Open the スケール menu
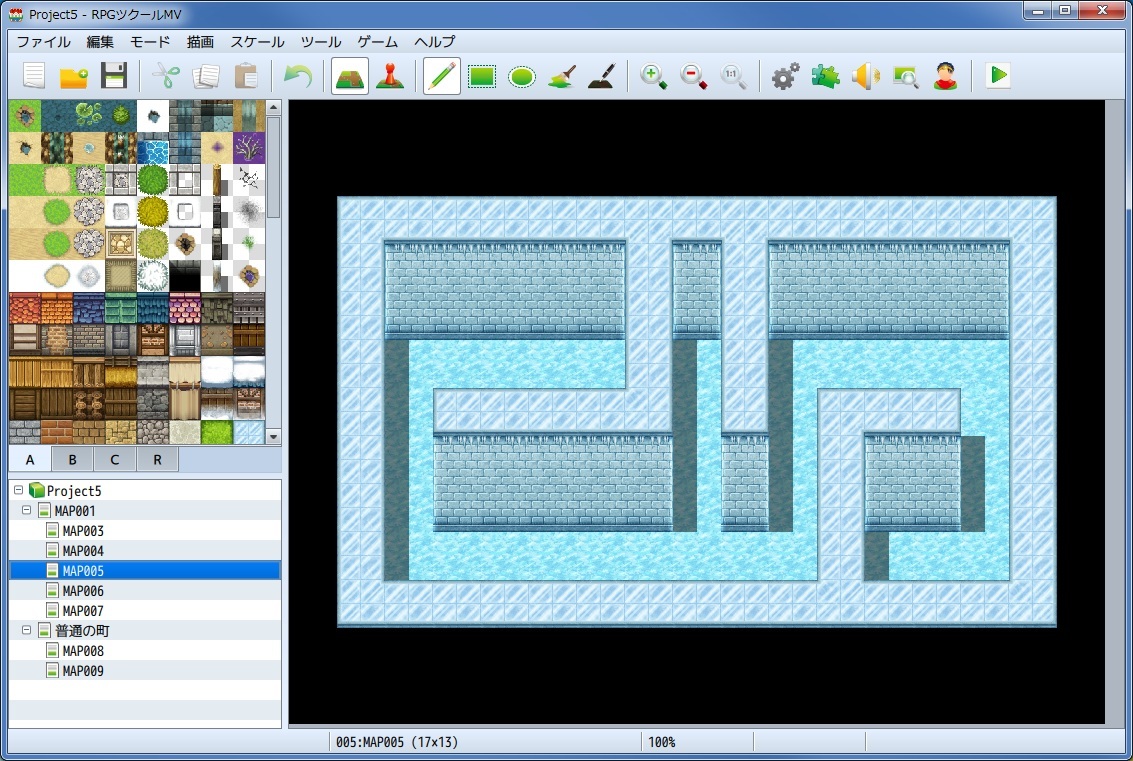 [257, 42]
